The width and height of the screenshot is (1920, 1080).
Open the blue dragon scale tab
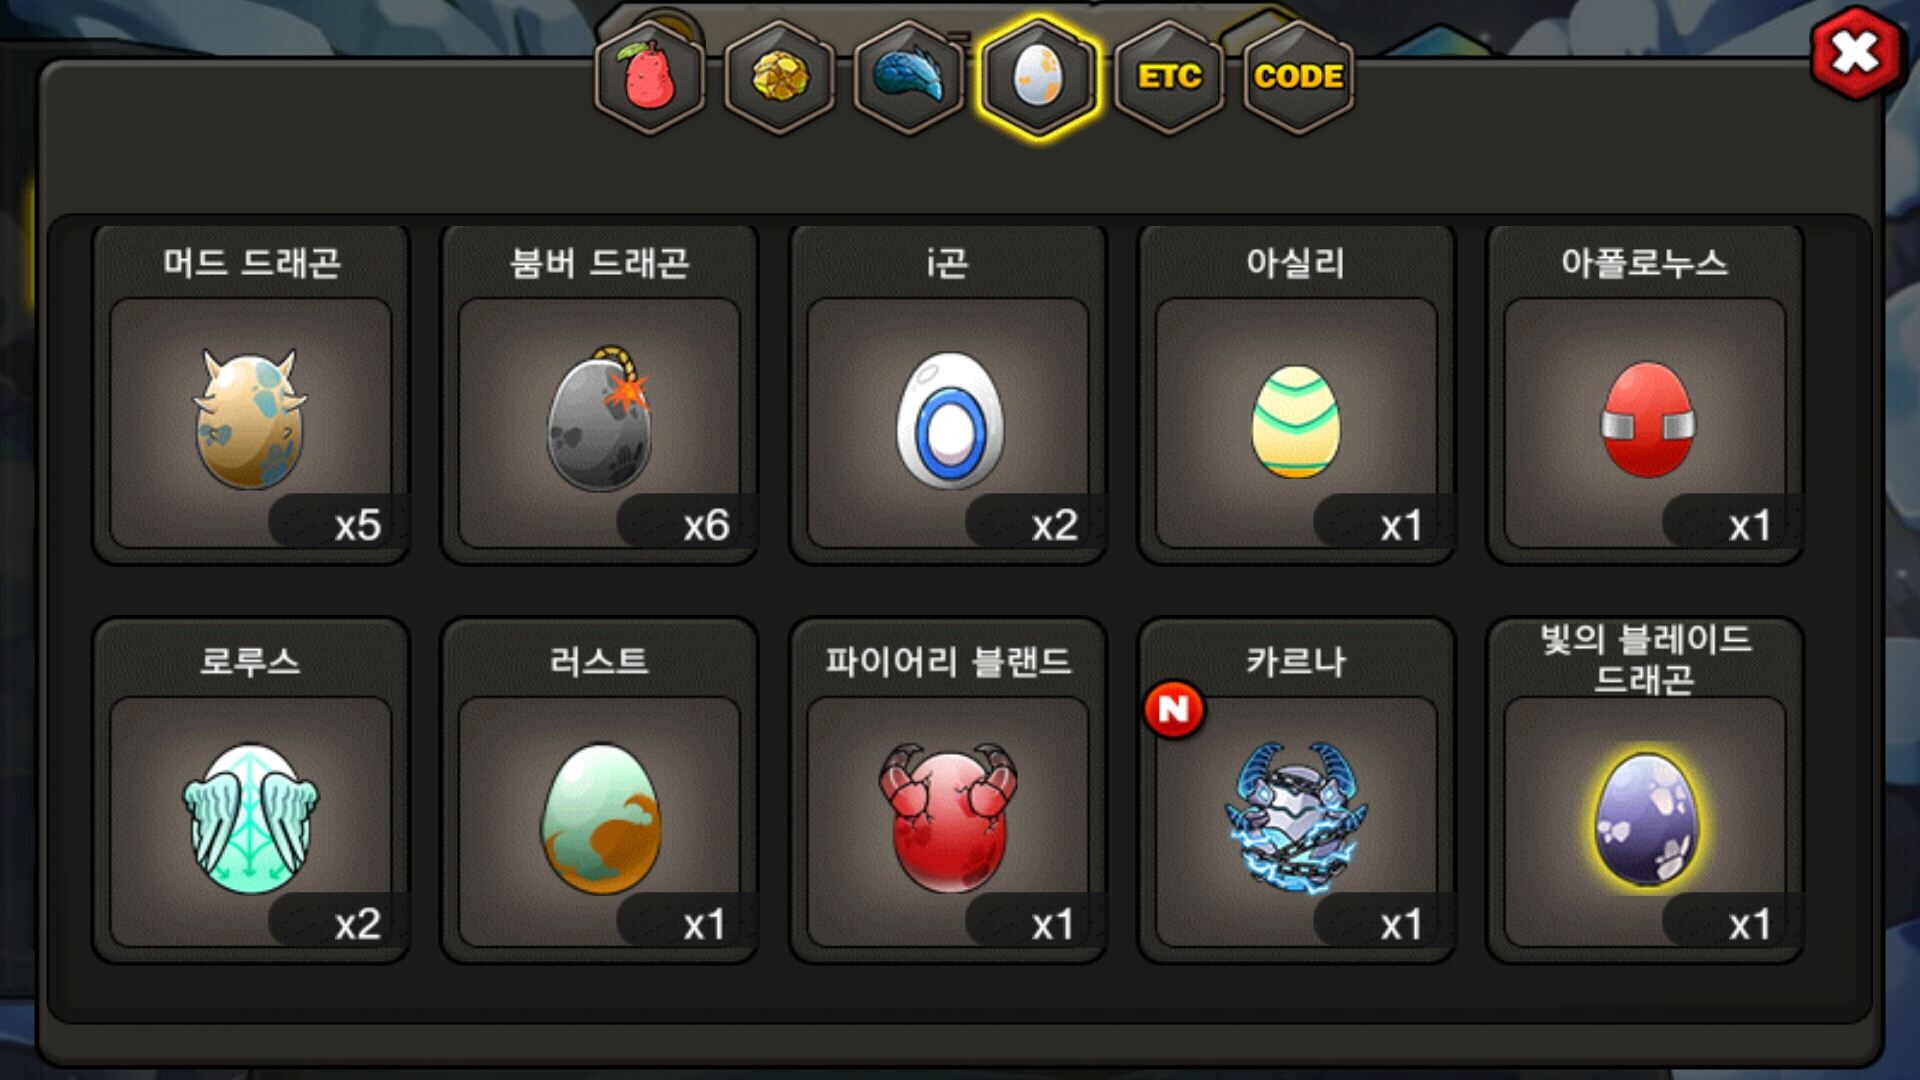[909, 76]
